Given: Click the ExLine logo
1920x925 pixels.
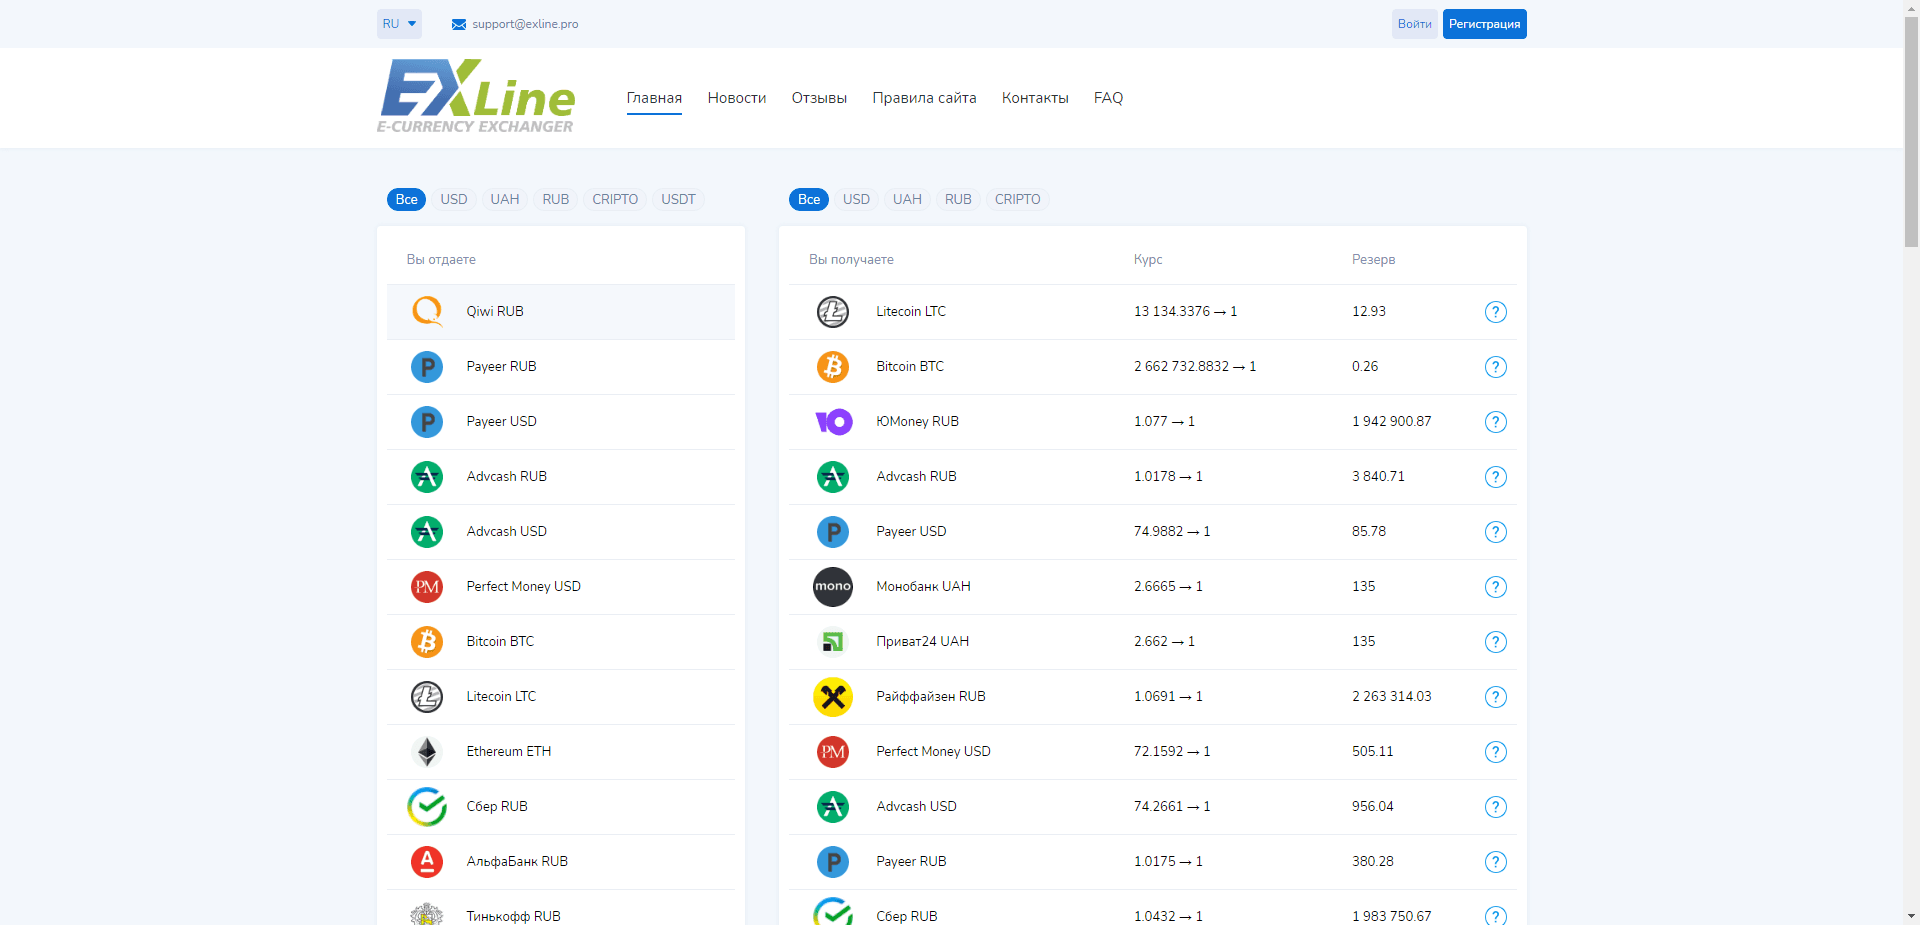Looking at the screenshot, I should pyautogui.click(x=476, y=96).
